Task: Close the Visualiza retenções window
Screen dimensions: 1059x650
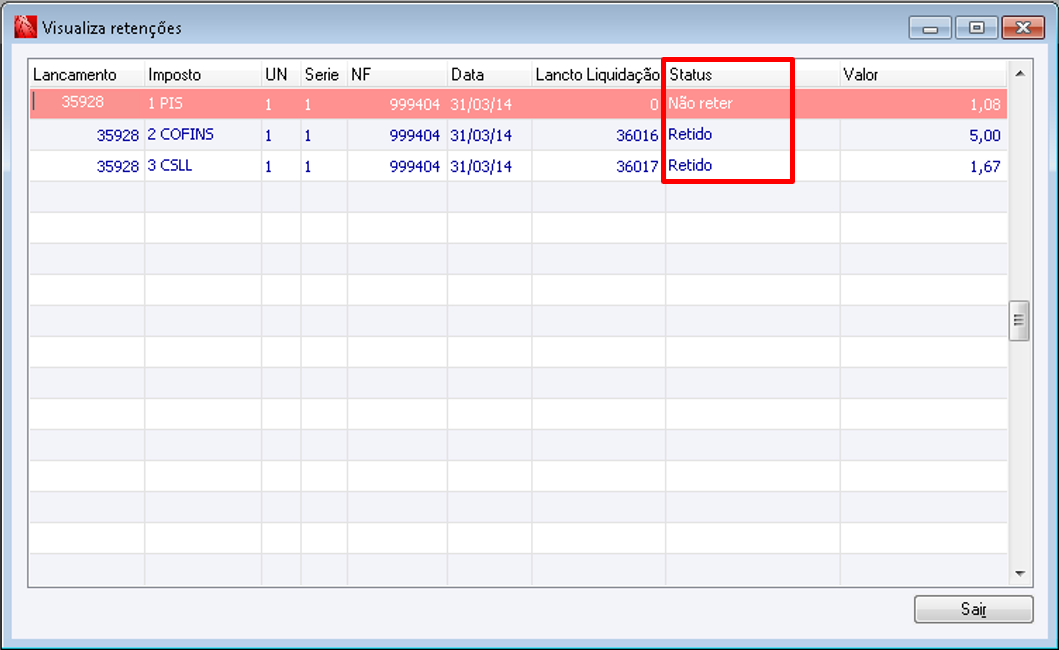Action: point(1023,28)
